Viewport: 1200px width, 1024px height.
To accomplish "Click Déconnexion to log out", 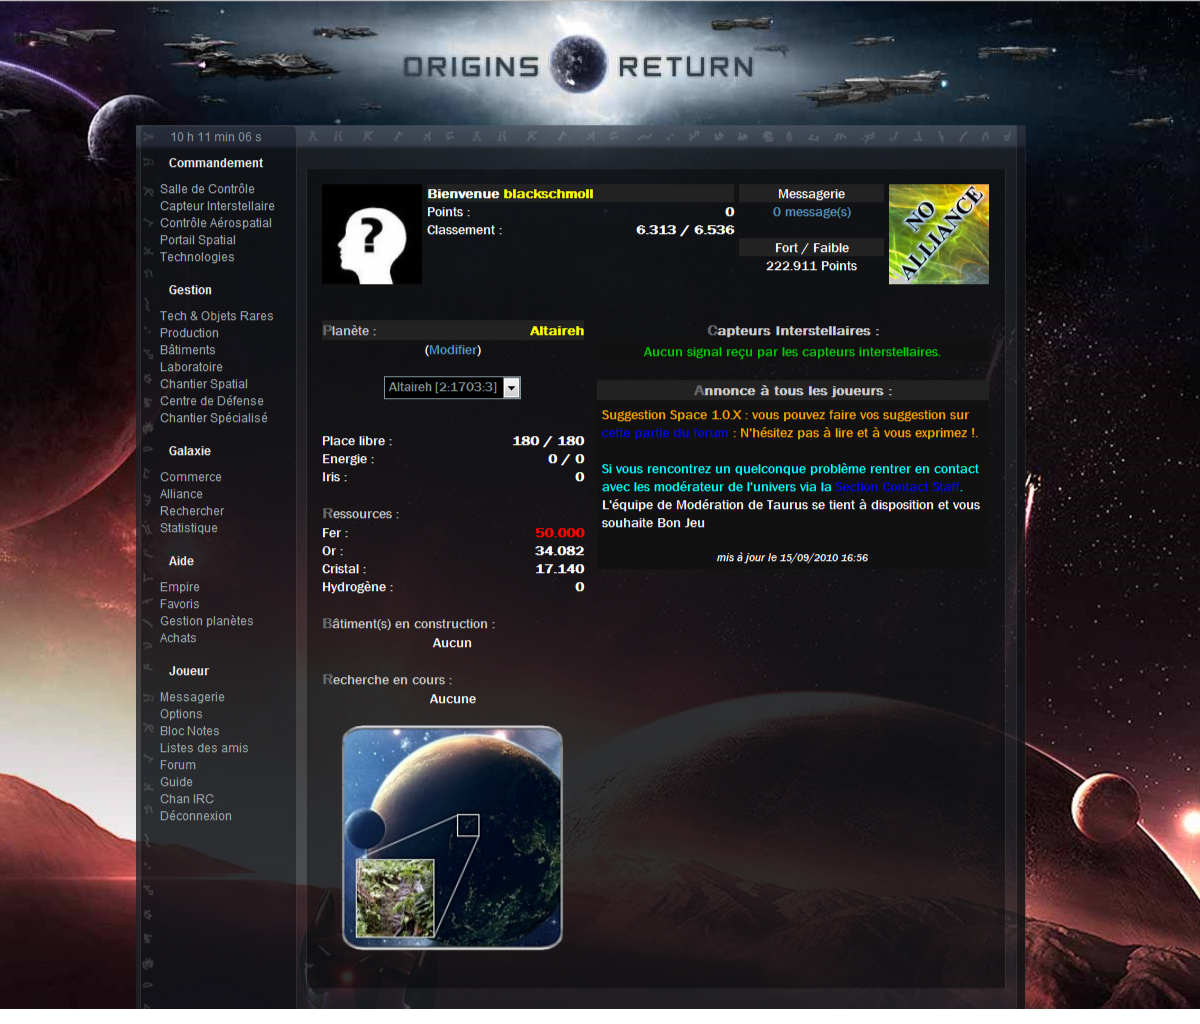I will (196, 816).
